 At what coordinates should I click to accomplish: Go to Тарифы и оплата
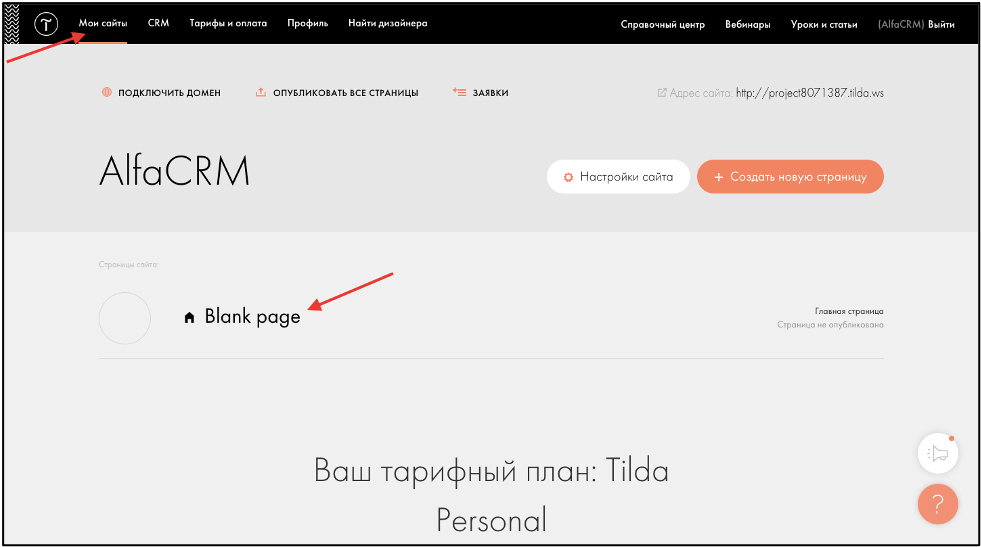click(228, 23)
